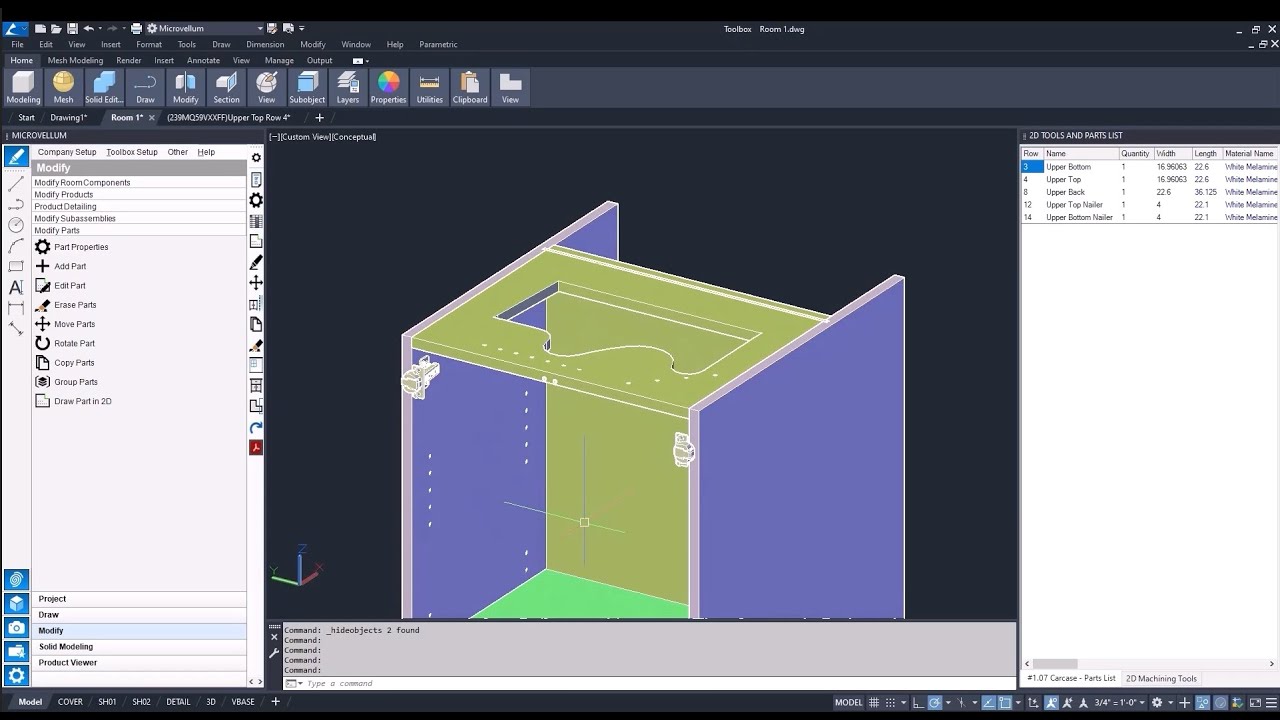This screenshot has width=1280, height=720.
Task: Open the object snap settings dropdown arrow
Action: [1018, 702]
